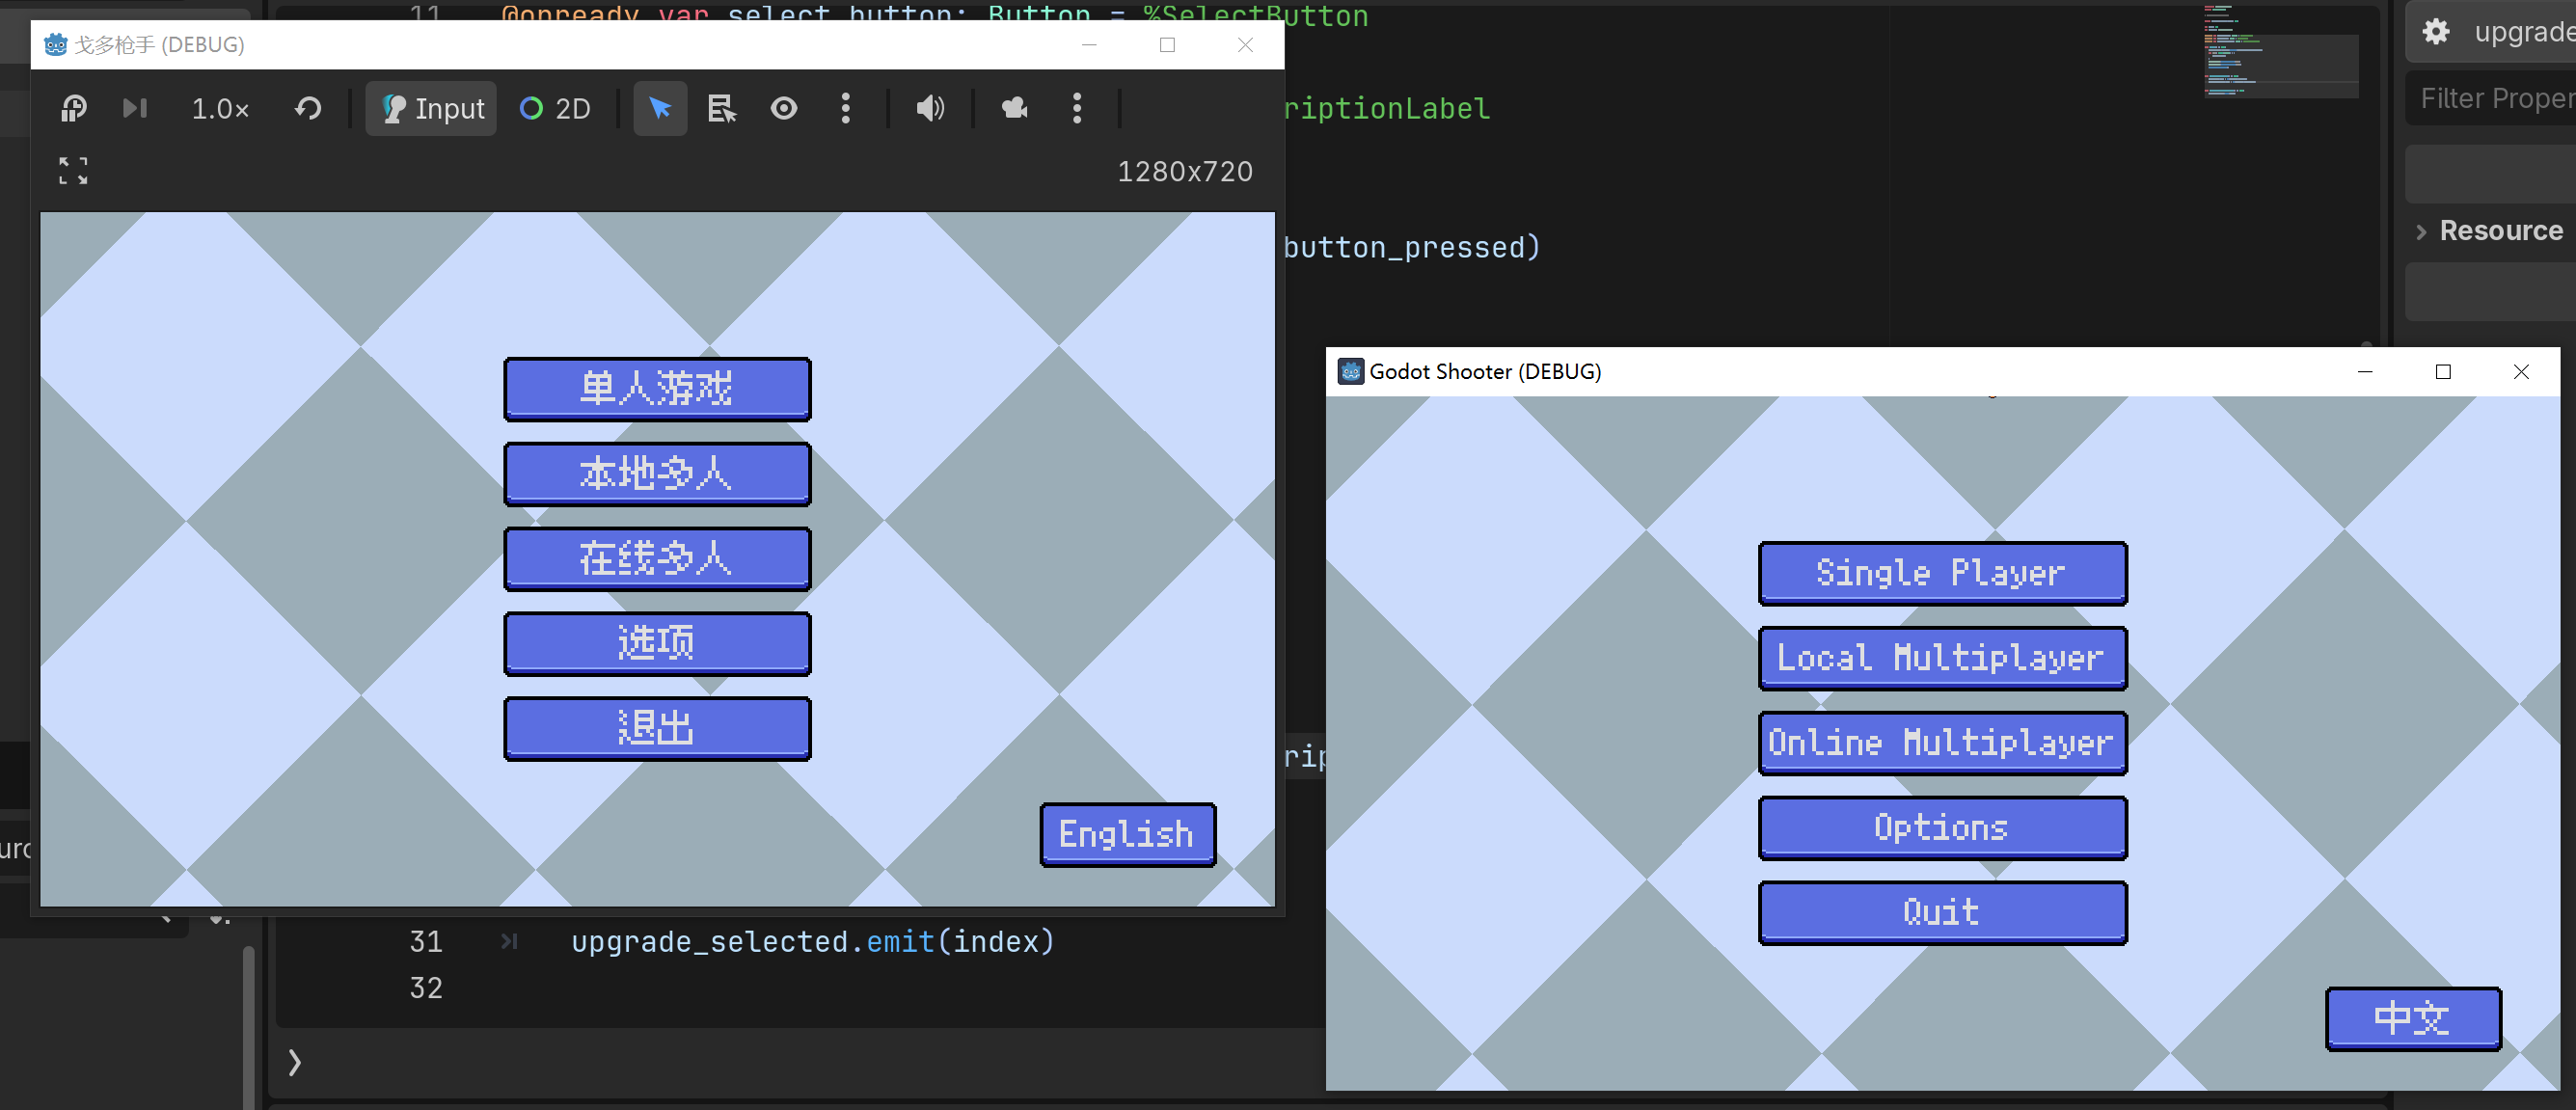Screen dimensions: 2576x1110
Task: Click the suspend/pause game icon
Action: click(x=74, y=108)
